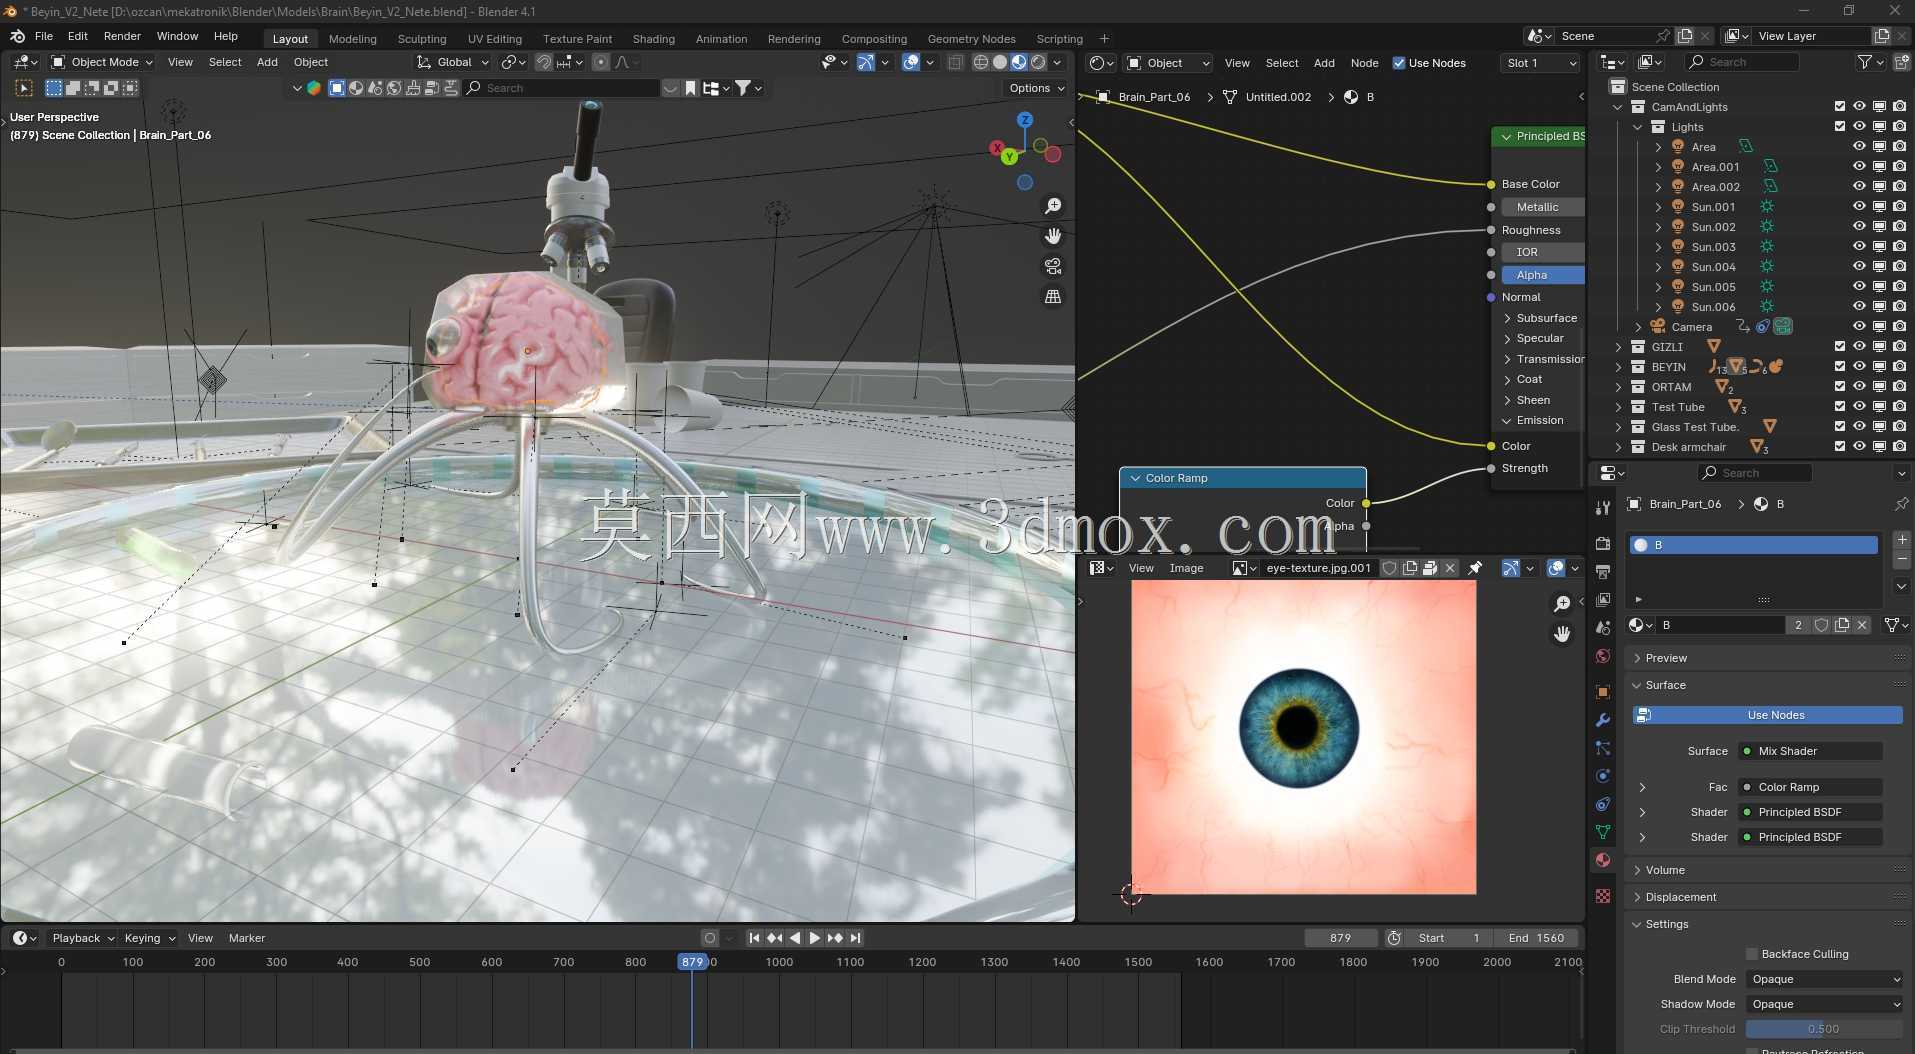Toggle the Use Nodes checkbox

(1399, 63)
